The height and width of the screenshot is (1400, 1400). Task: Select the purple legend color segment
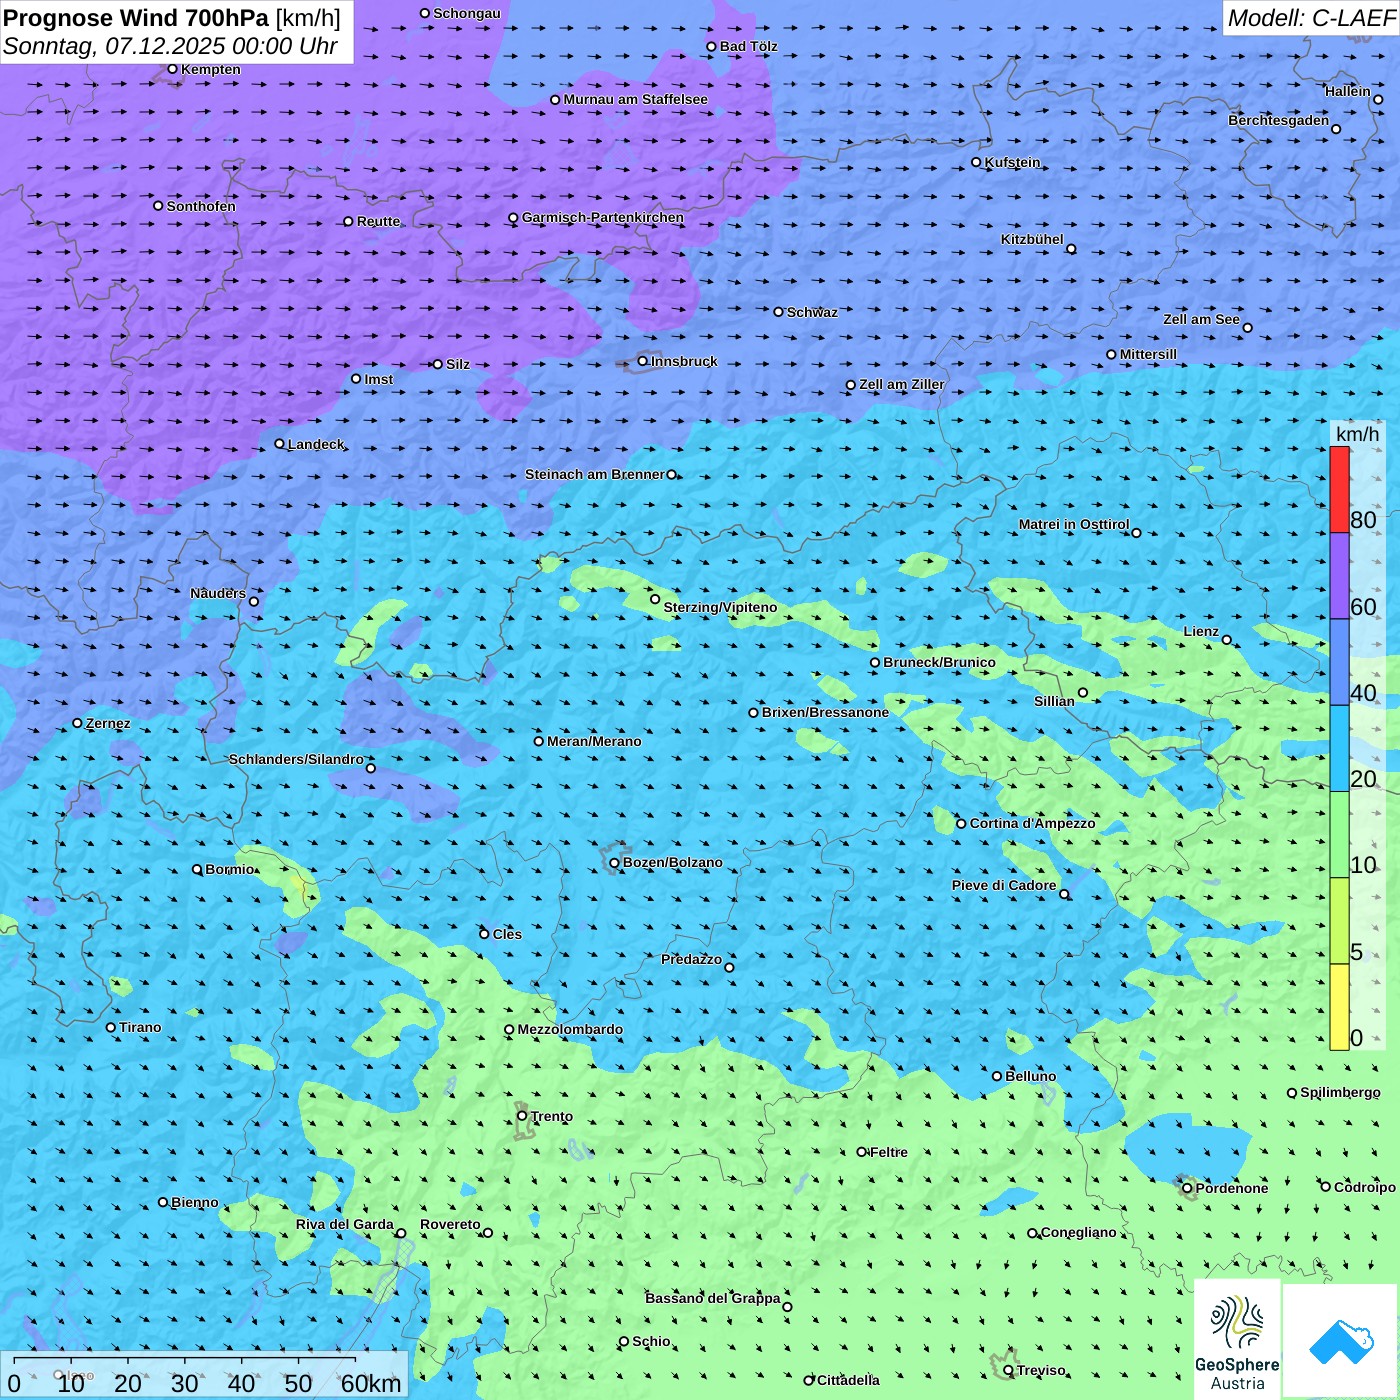coord(1339,576)
